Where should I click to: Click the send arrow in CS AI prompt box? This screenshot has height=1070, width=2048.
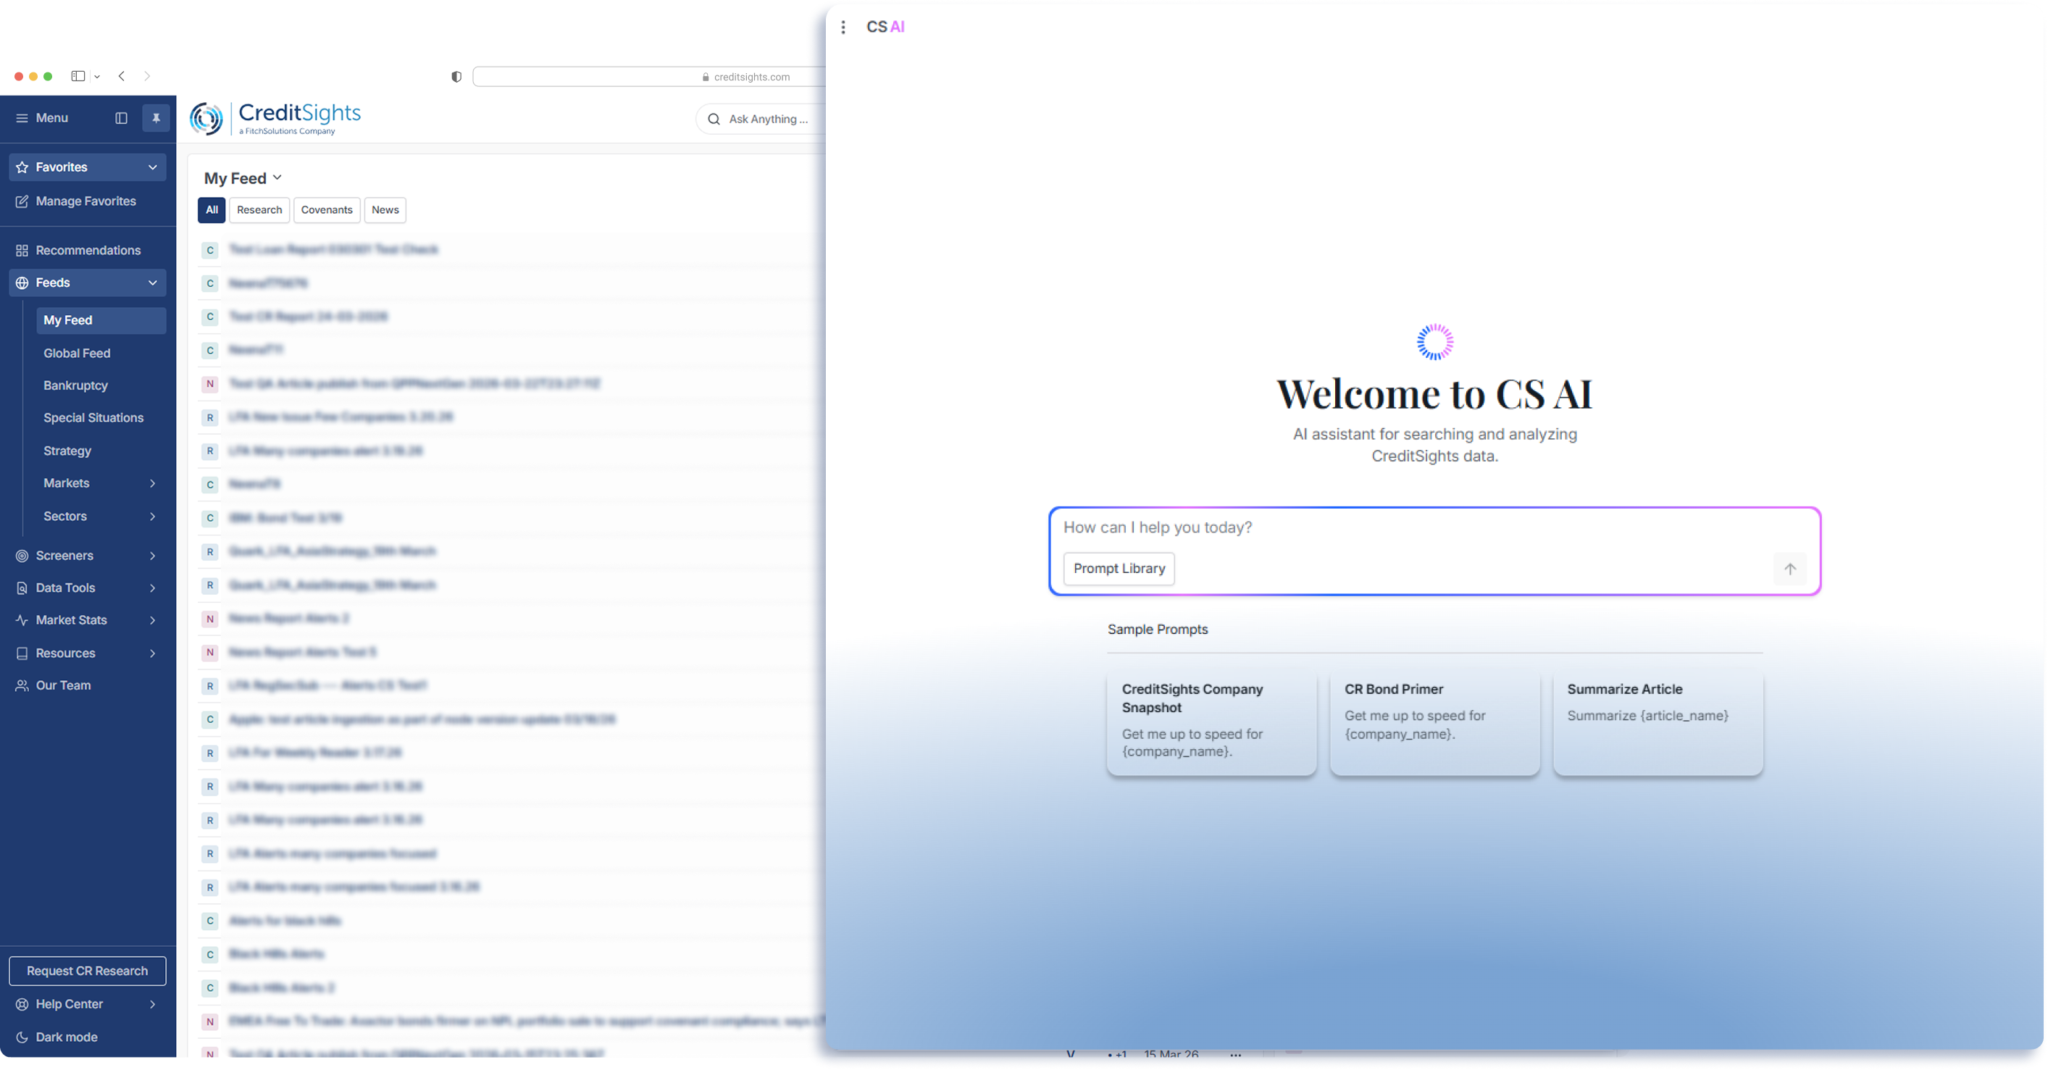point(1789,569)
